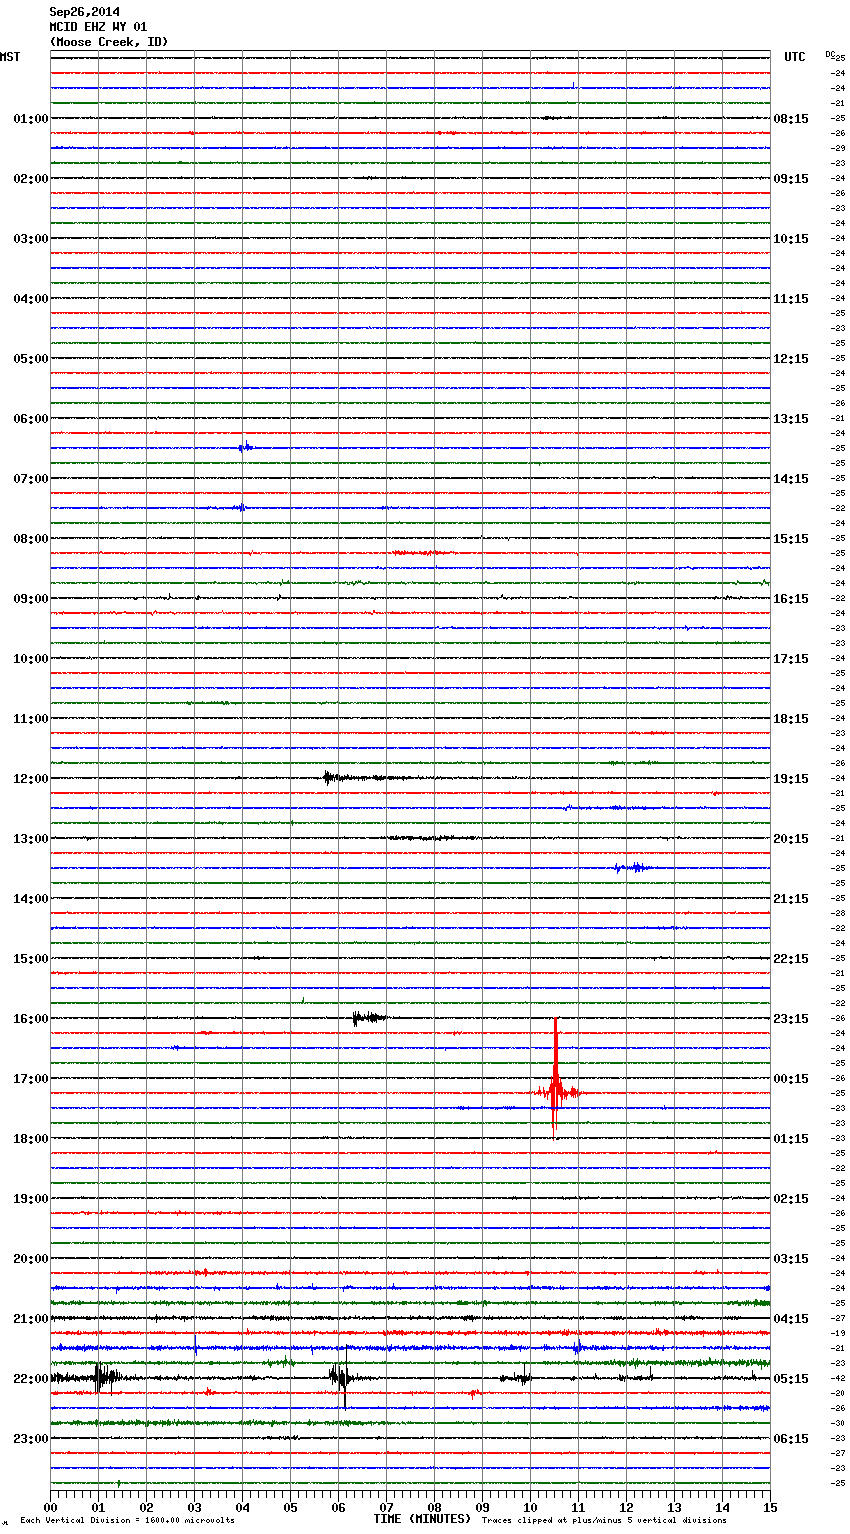850x1534 pixels.
Task: Click the 19:15 UTC time label
Action: (791, 779)
